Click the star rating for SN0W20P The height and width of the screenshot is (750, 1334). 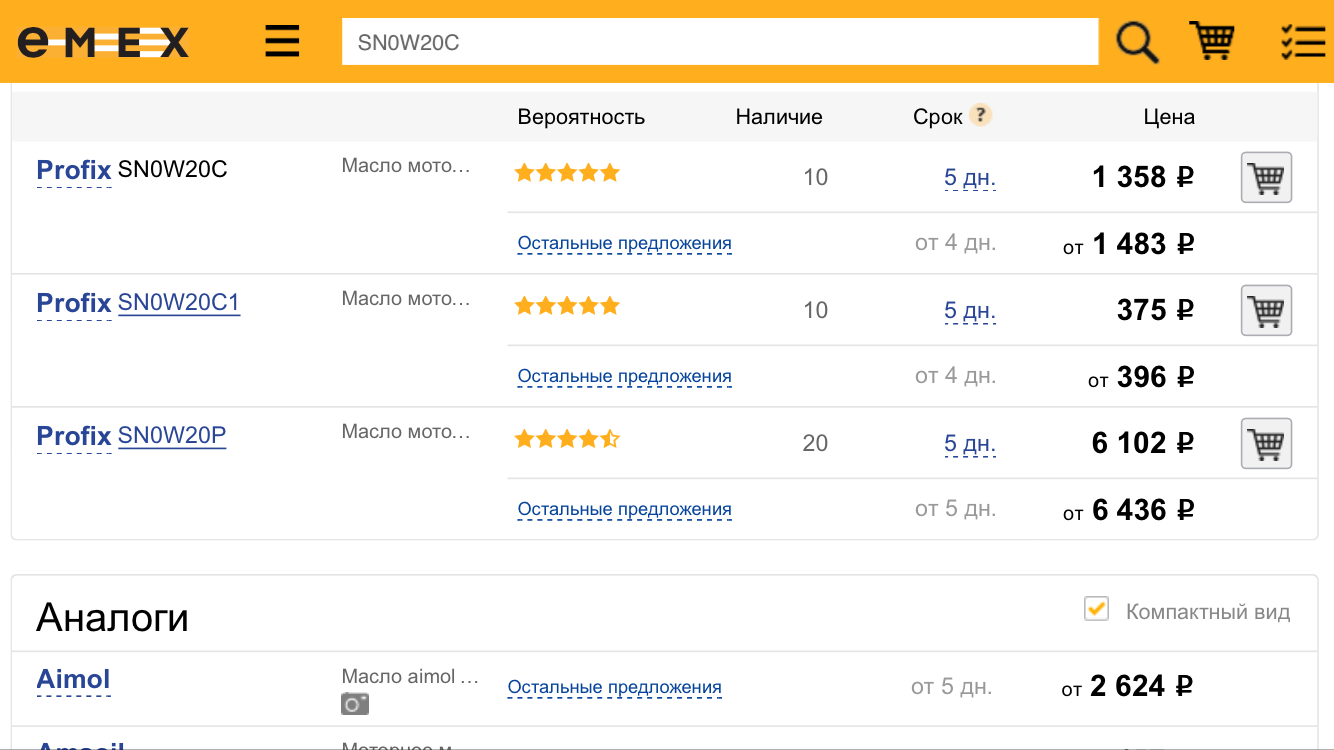567,439
